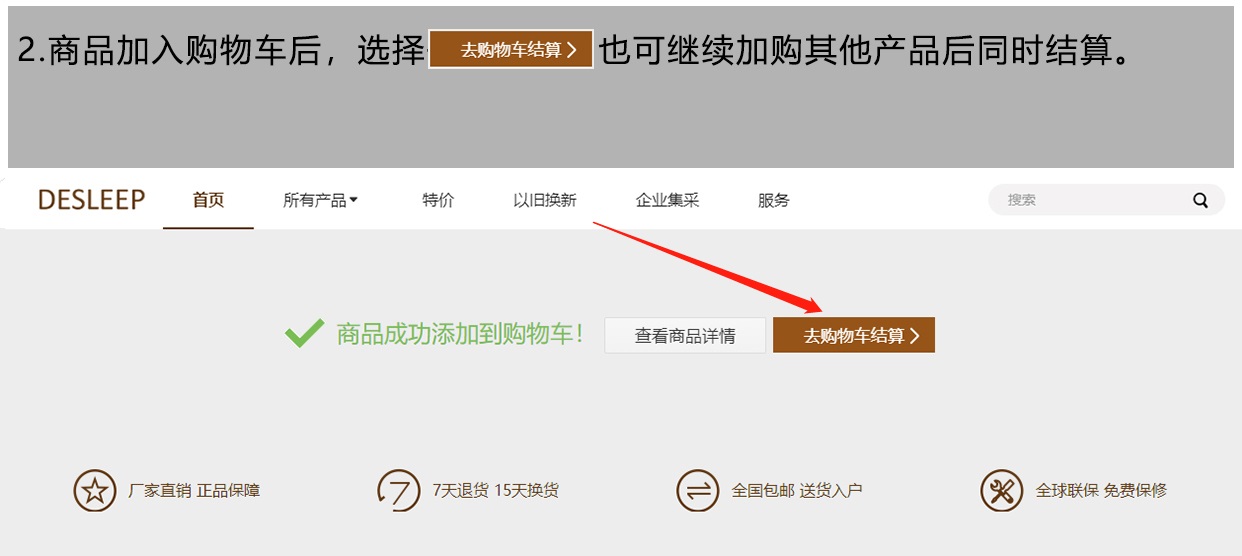Open the 所有产品 dropdown menu
This screenshot has height=556, width=1242.
pos(320,200)
